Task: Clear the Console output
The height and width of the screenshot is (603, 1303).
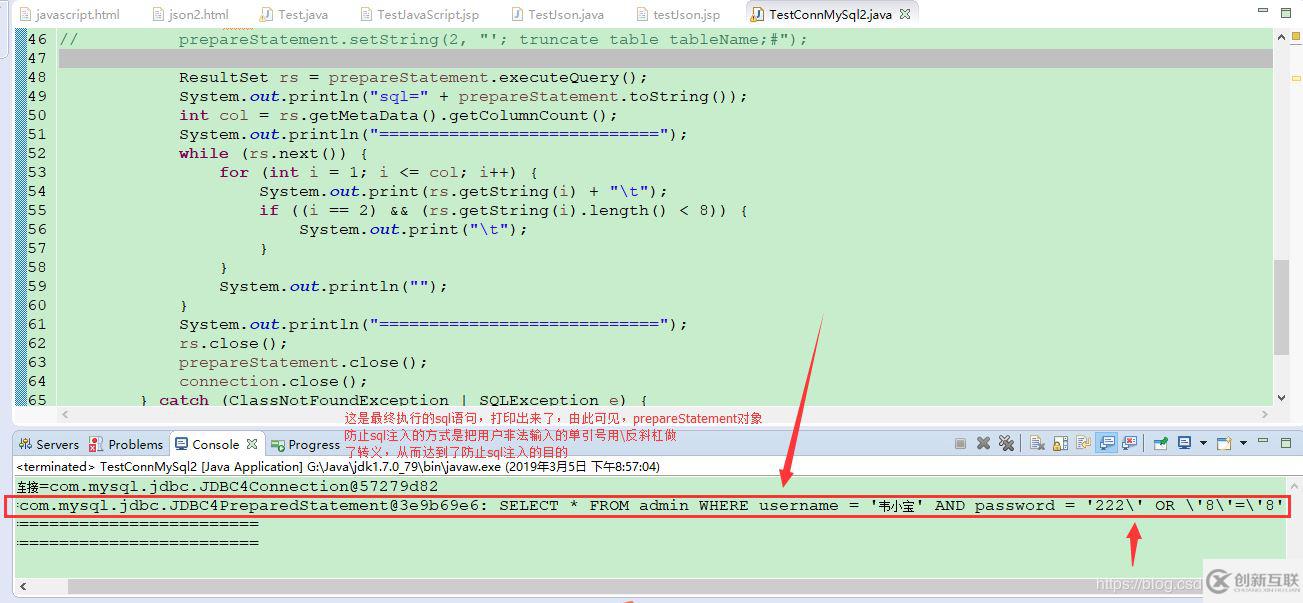Action: coord(1034,444)
